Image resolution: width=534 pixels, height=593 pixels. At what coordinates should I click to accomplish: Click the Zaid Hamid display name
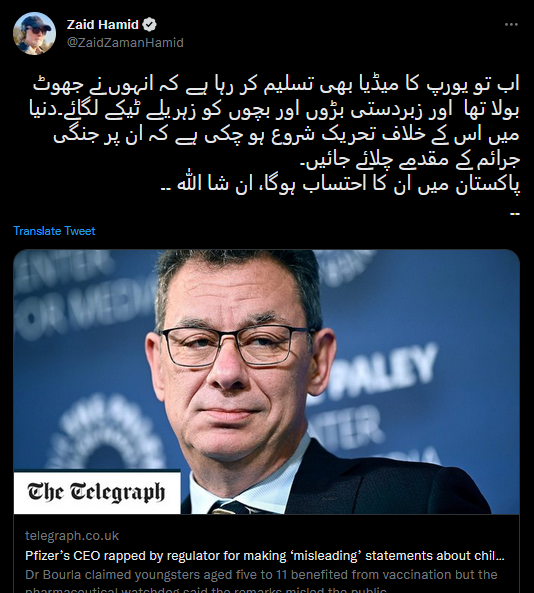click(103, 25)
